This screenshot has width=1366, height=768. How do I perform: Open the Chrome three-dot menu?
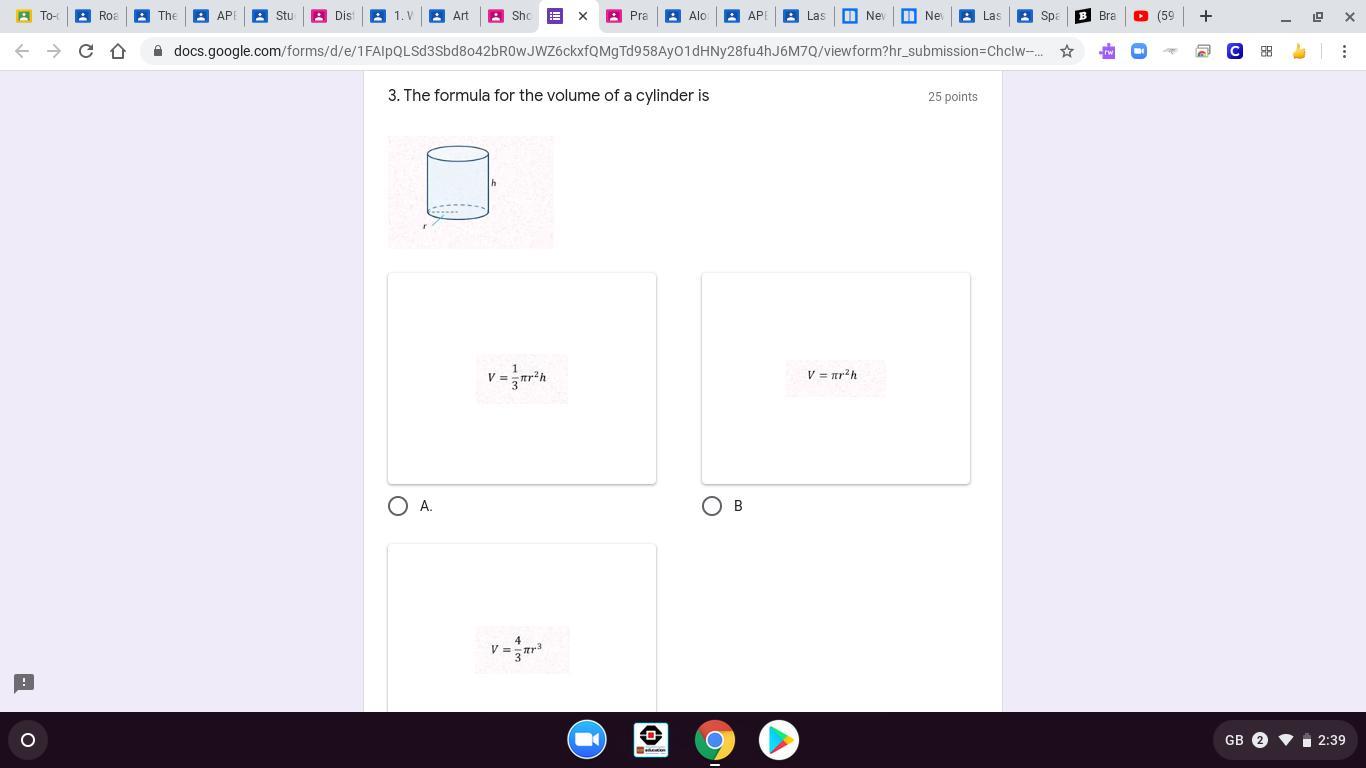pyautogui.click(x=1344, y=51)
